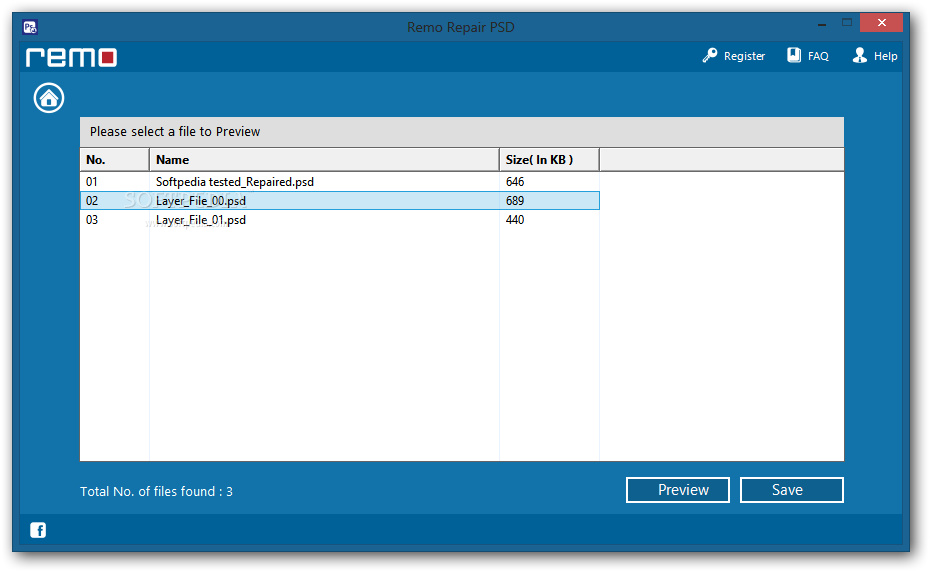930x572 pixels.
Task: Sort by the Size( In KB ) header
Action: pyautogui.click(x=549, y=160)
